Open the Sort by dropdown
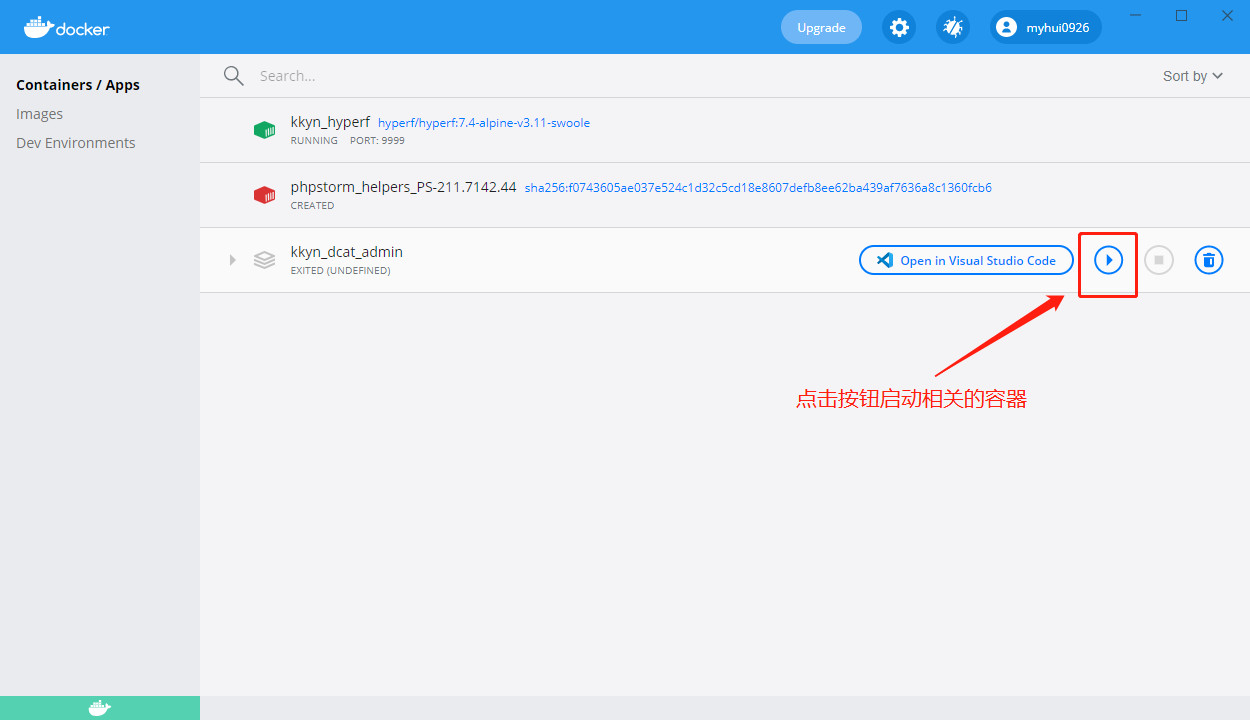This screenshot has width=1250, height=720. (1192, 75)
